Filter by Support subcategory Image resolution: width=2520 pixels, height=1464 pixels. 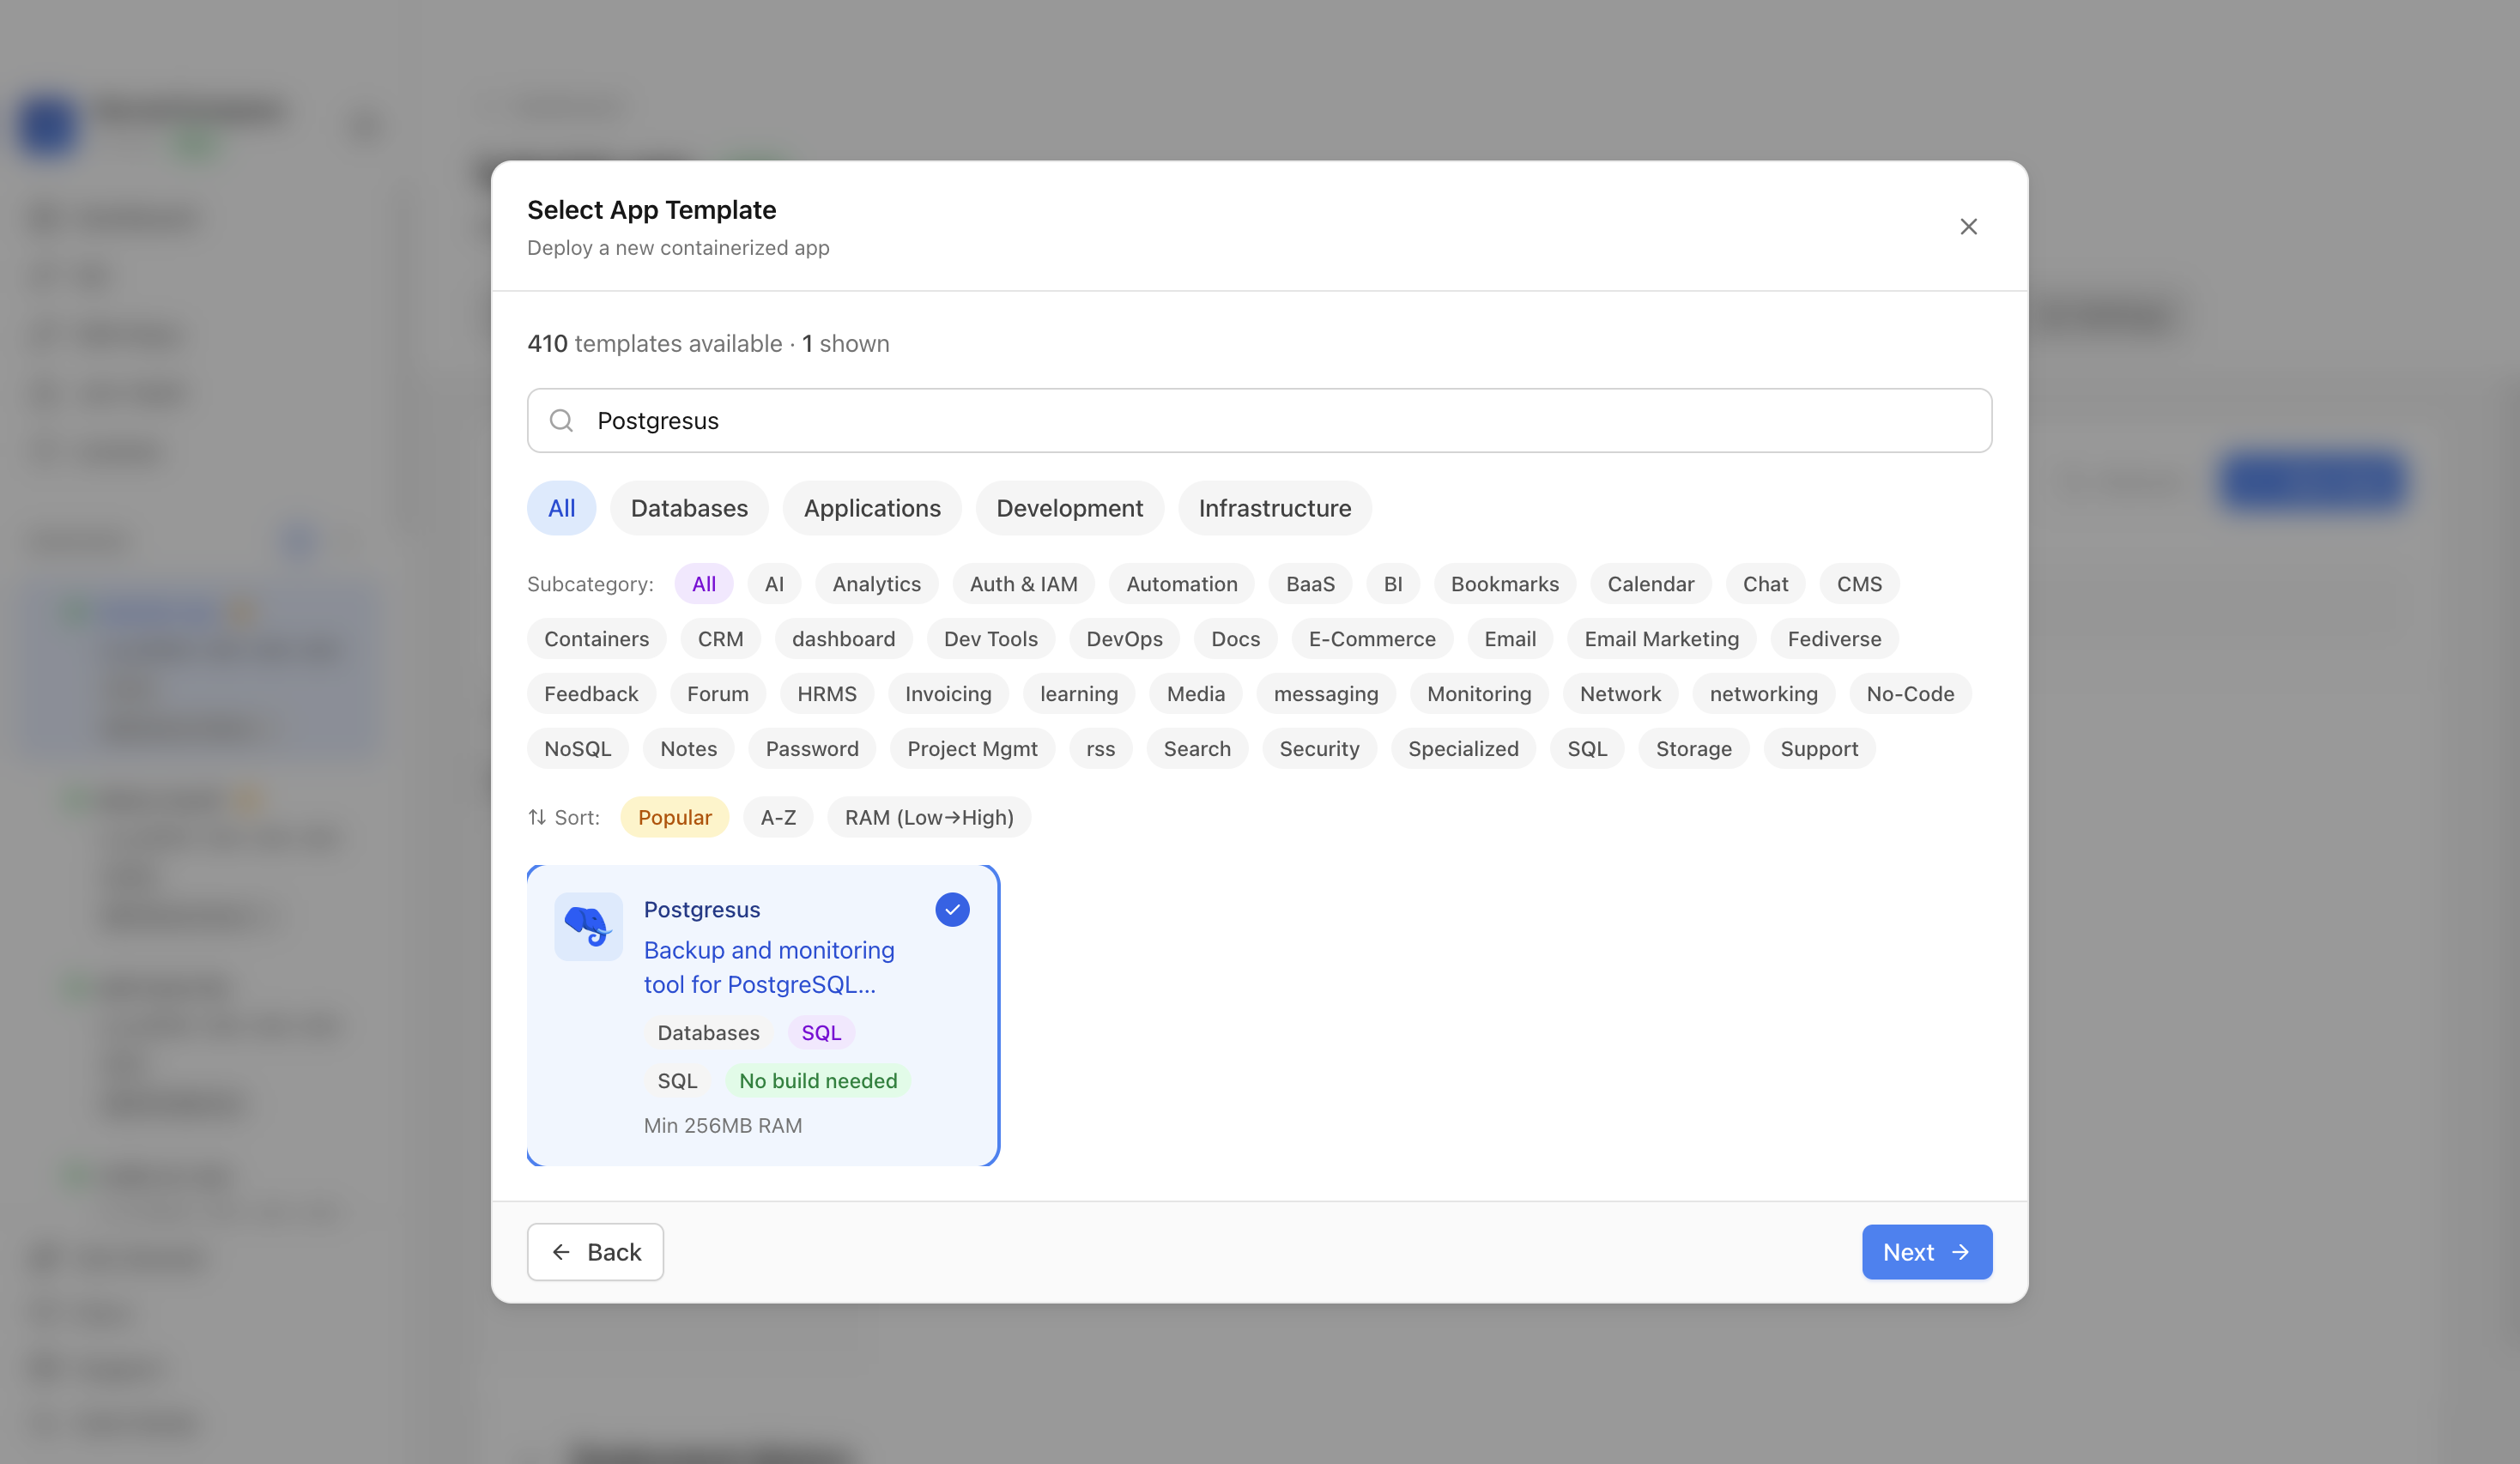click(1819, 749)
